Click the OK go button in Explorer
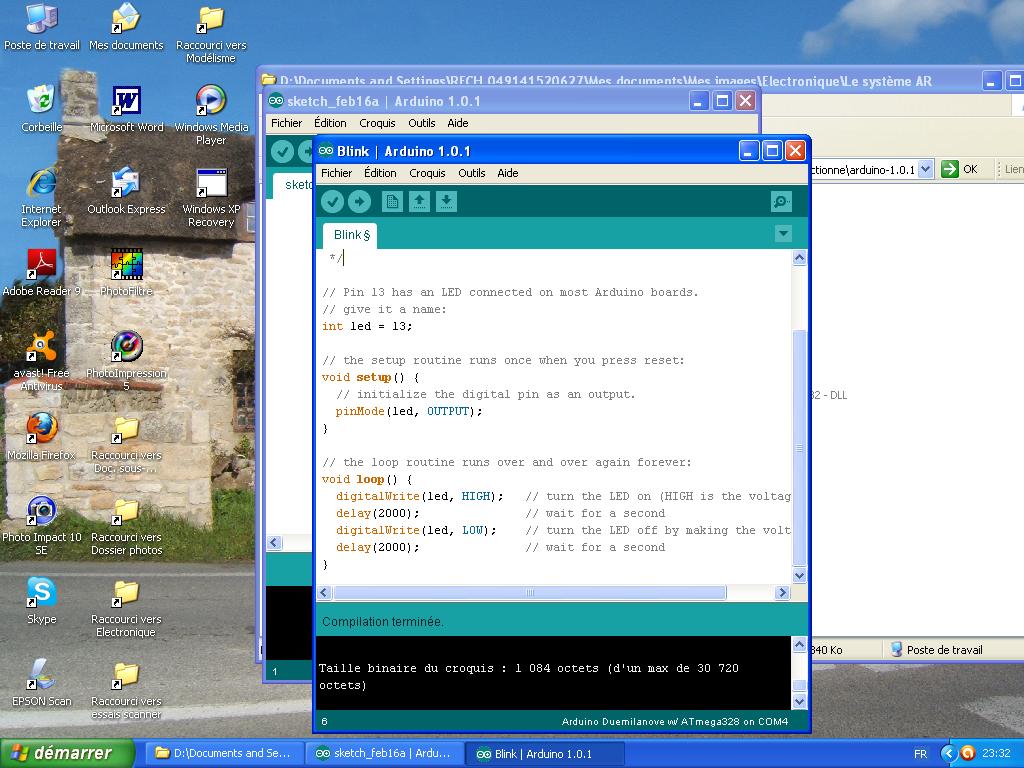This screenshot has height=768, width=1024. click(960, 169)
